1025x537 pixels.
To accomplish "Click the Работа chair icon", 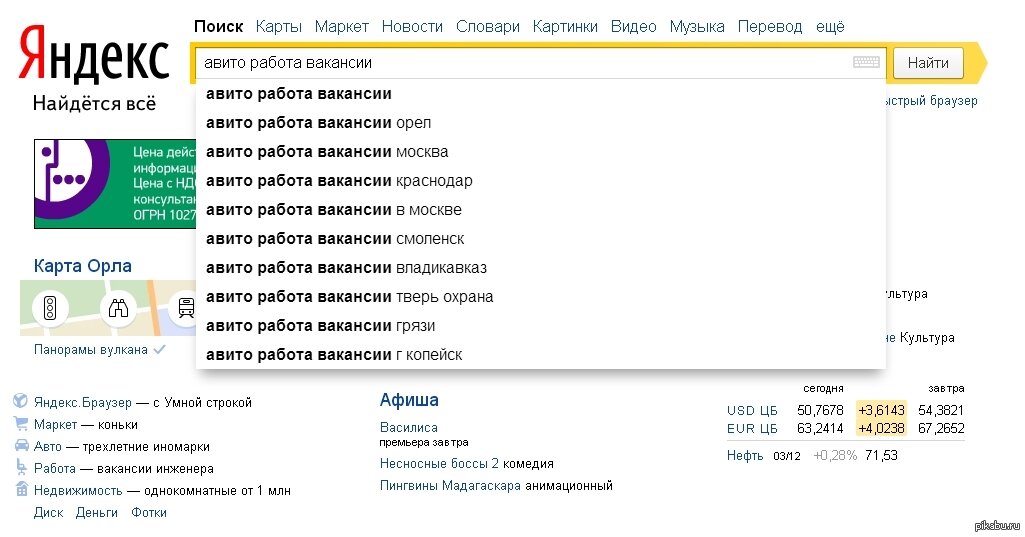I will point(22,468).
